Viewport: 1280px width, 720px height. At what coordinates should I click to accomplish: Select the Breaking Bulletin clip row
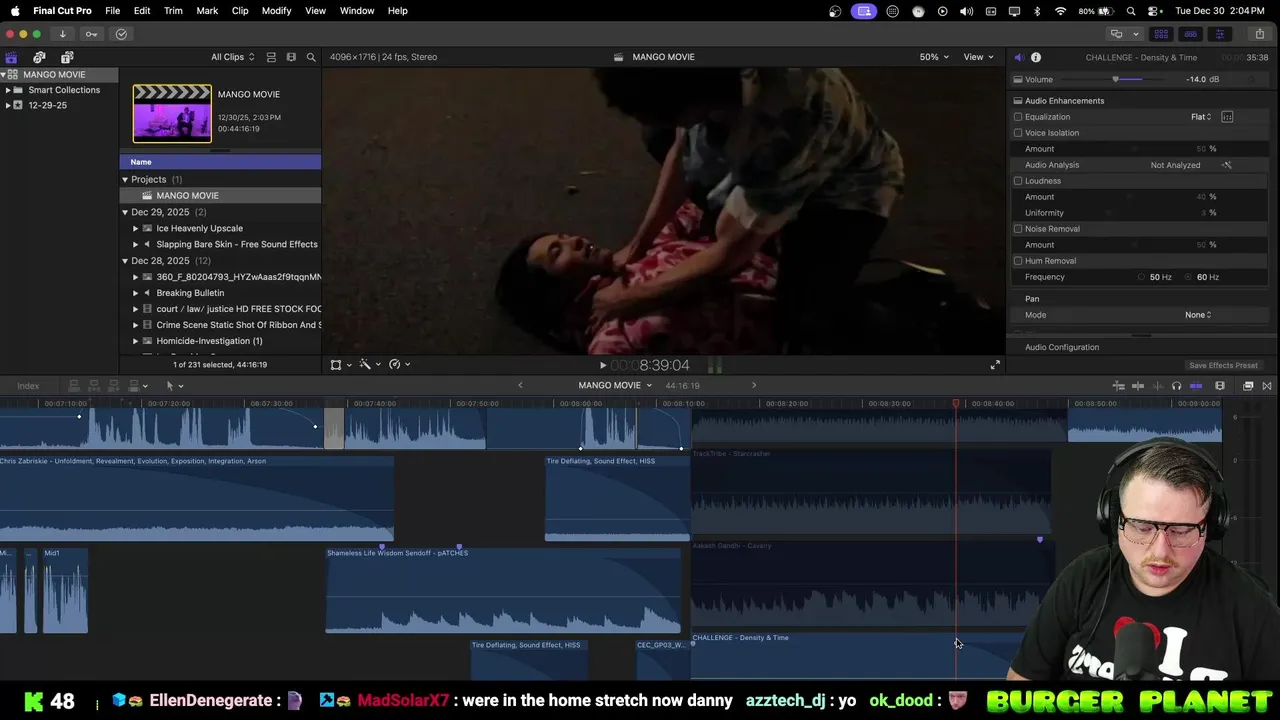[220, 293]
